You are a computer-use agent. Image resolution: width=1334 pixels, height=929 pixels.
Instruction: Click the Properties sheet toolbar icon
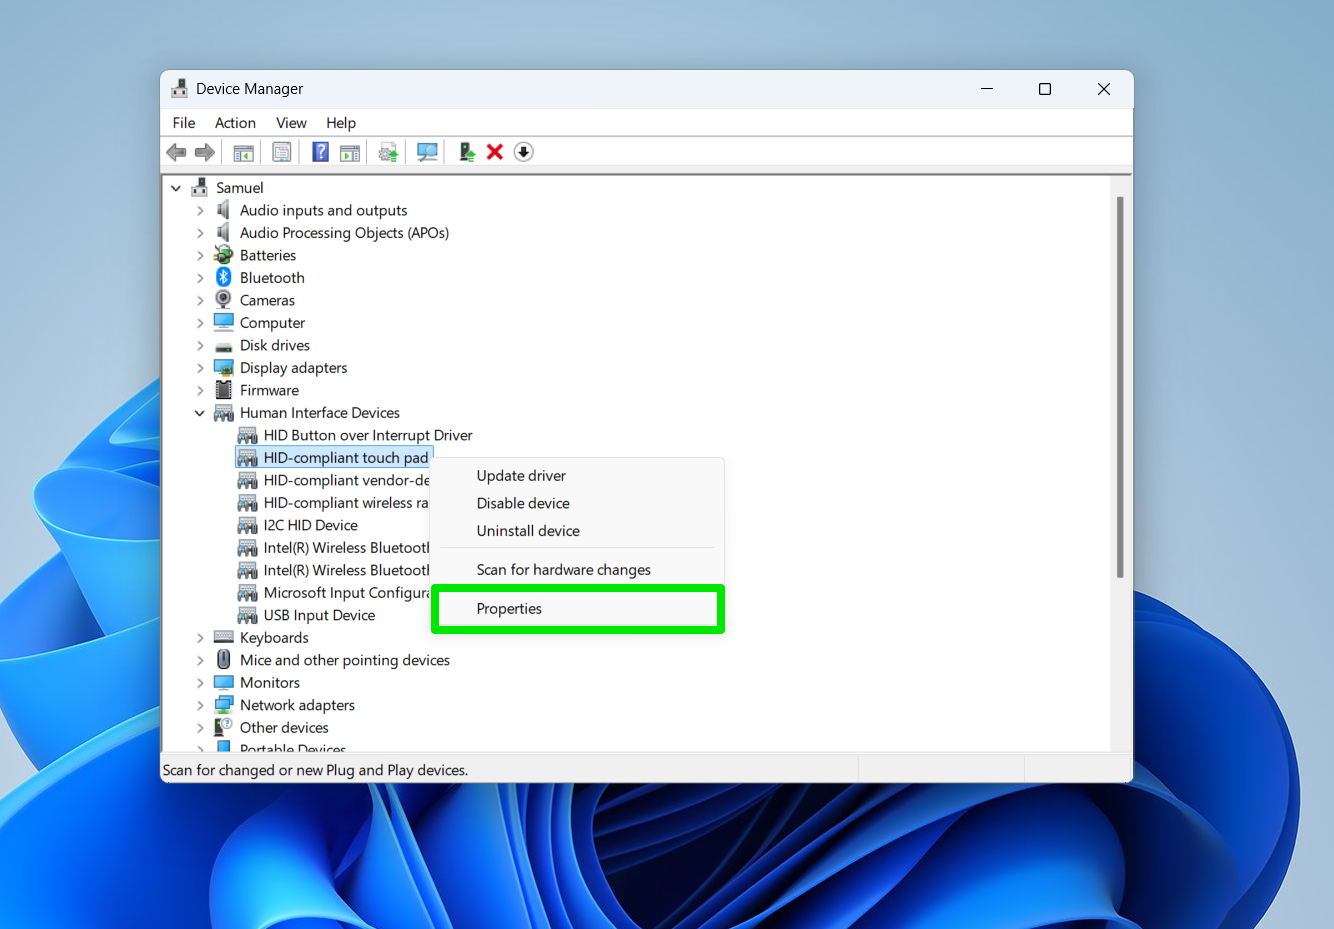coord(282,152)
